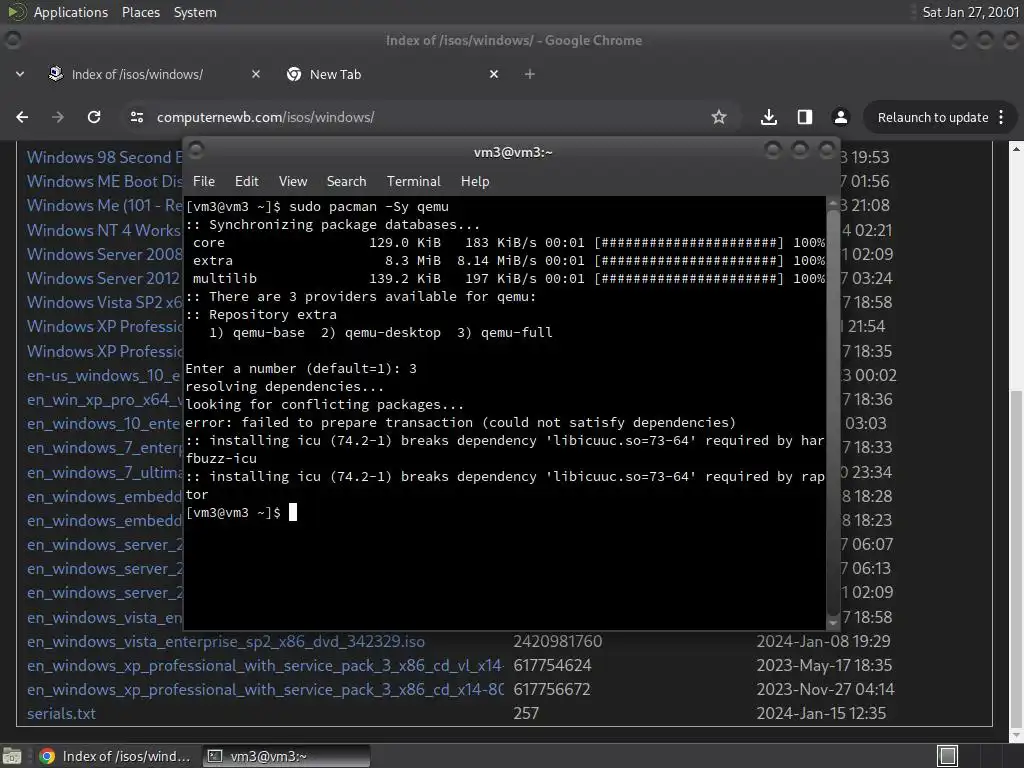The image size is (1024, 768).
Task: Click the show desktop icon in bottom panel
Action: pos(12,756)
